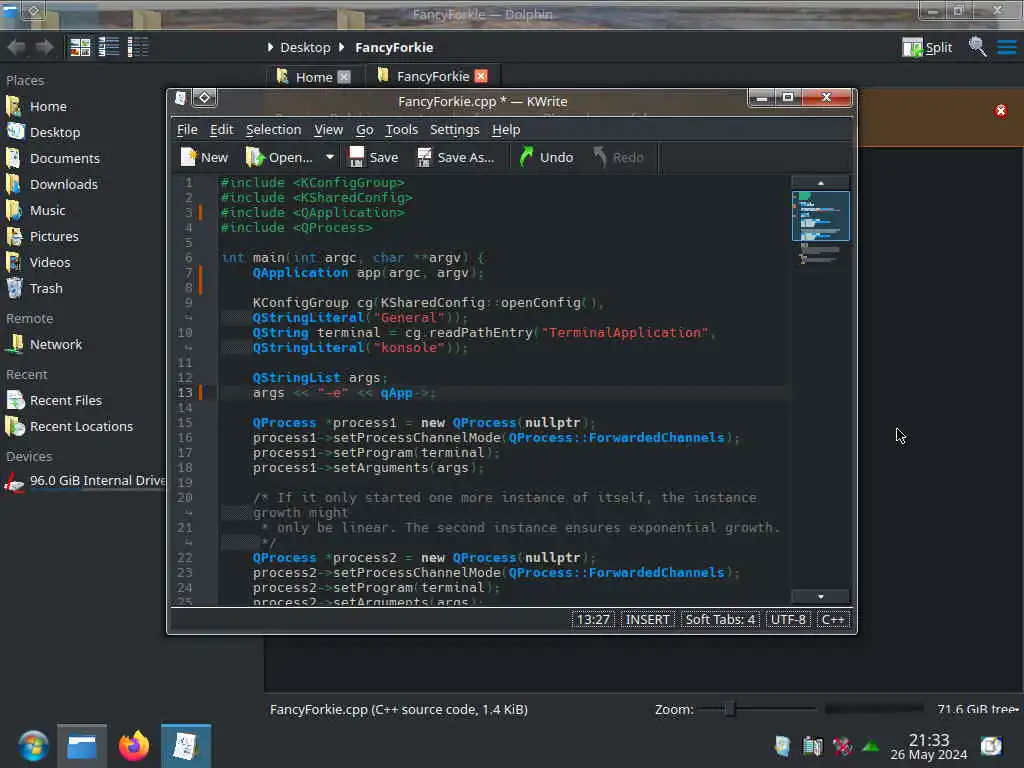Open the Soft Tabs: 4 indentation dropdown

[x=720, y=619]
